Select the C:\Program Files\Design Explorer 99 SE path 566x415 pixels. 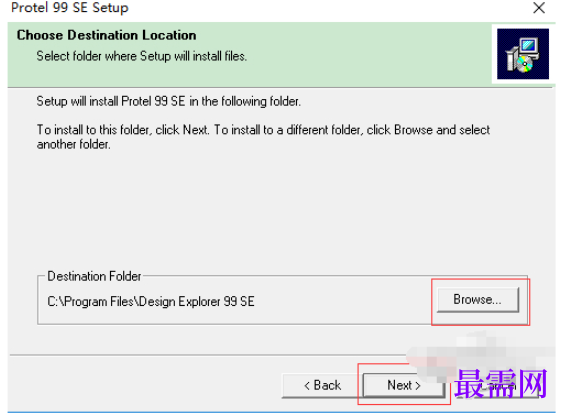[151, 301]
